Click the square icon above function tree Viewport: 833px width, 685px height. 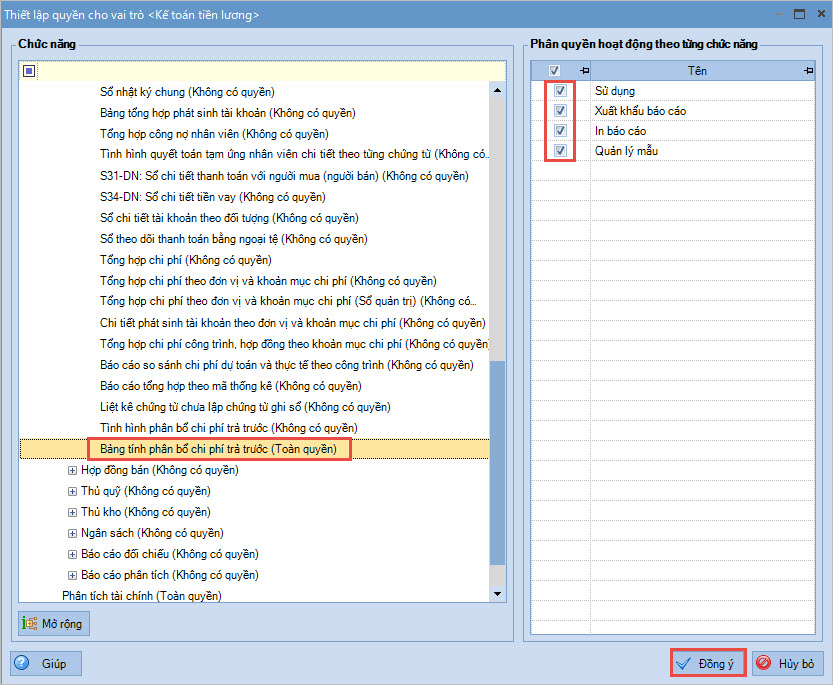(29, 71)
